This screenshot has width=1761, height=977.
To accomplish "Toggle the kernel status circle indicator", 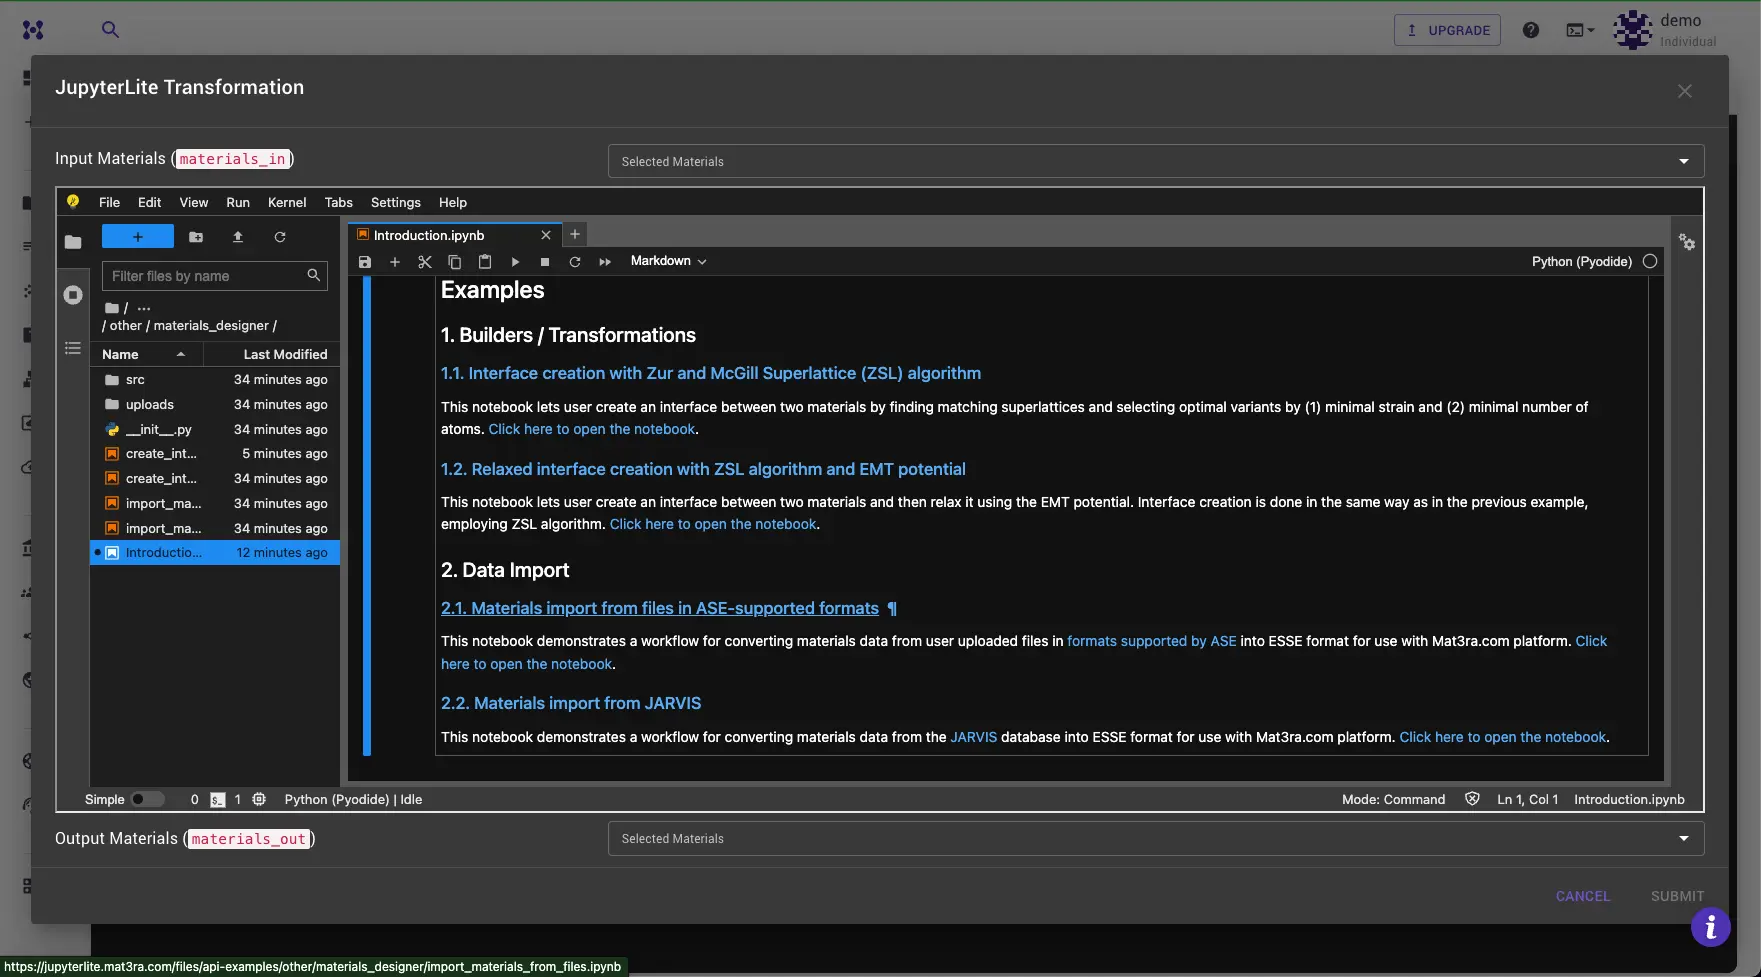I will point(1650,261).
